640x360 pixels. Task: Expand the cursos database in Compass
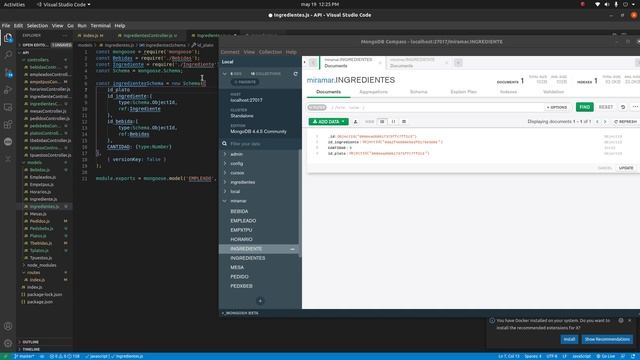[225, 173]
